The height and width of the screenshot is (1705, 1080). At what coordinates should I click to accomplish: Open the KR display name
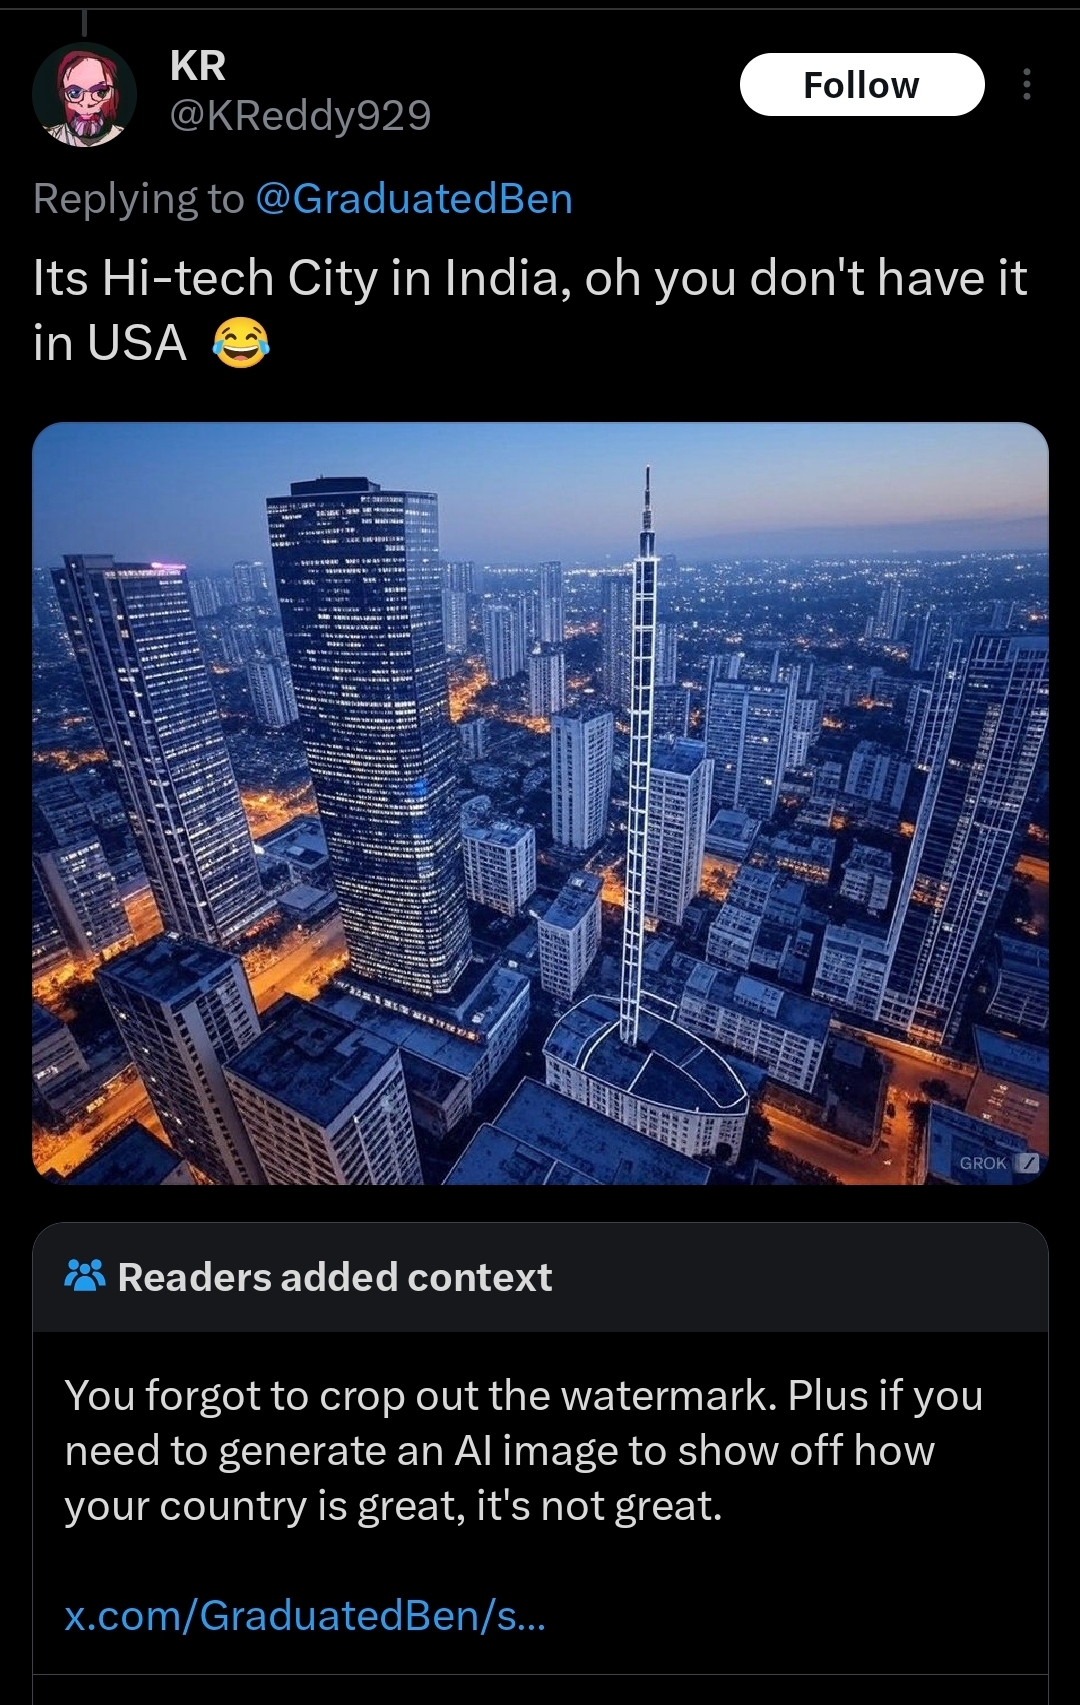pos(198,66)
